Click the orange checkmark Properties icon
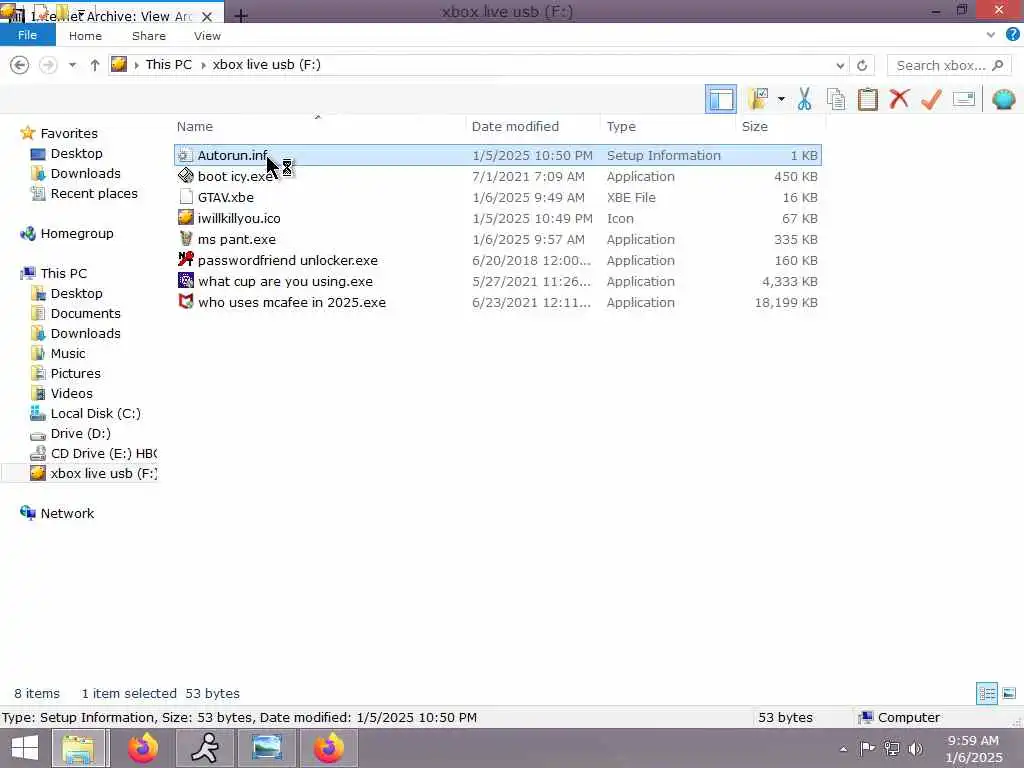 pyautogui.click(x=931, y=99)
